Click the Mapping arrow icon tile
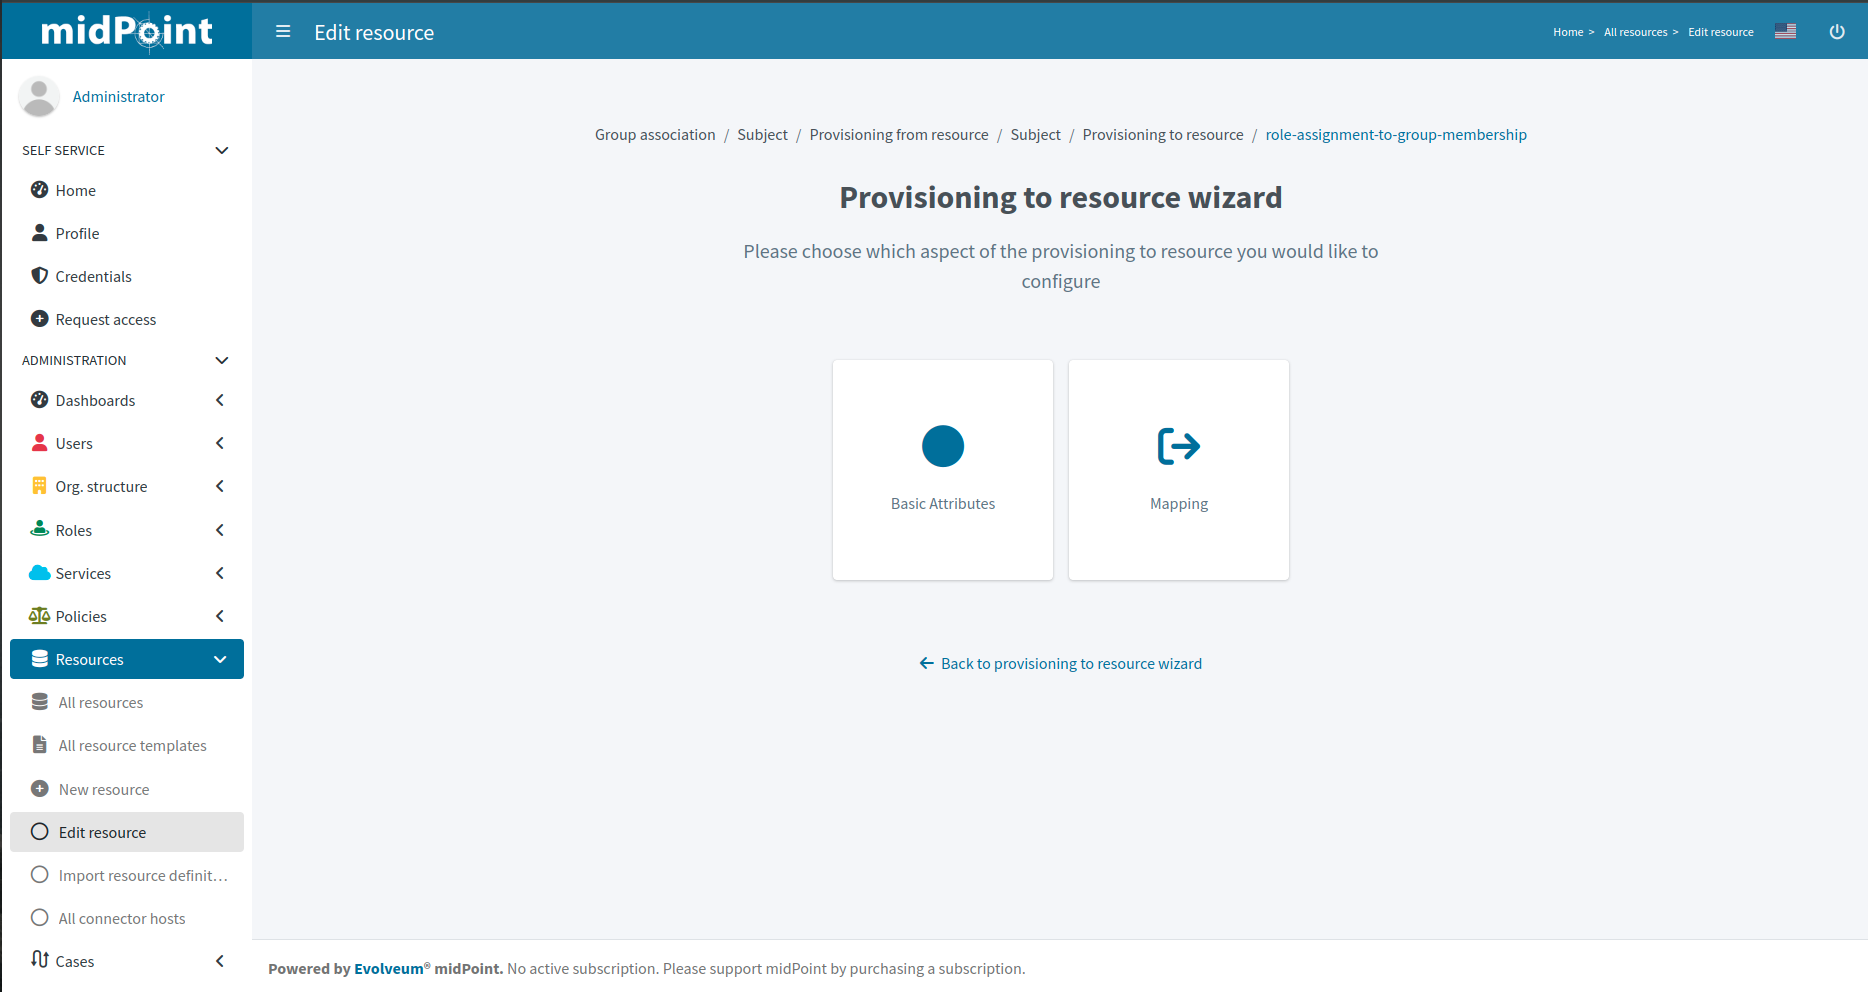This screenshot has width=1868, height=992. [1178, 447]
